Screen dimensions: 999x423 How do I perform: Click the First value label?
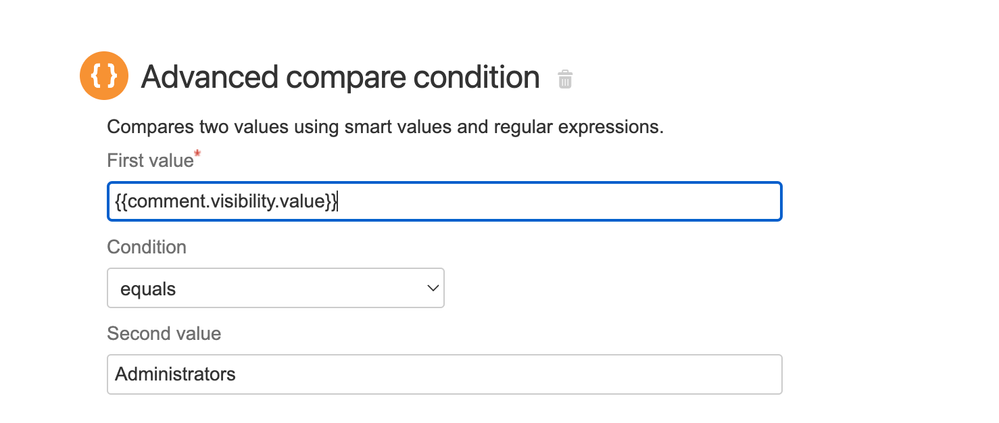[150, 161]
